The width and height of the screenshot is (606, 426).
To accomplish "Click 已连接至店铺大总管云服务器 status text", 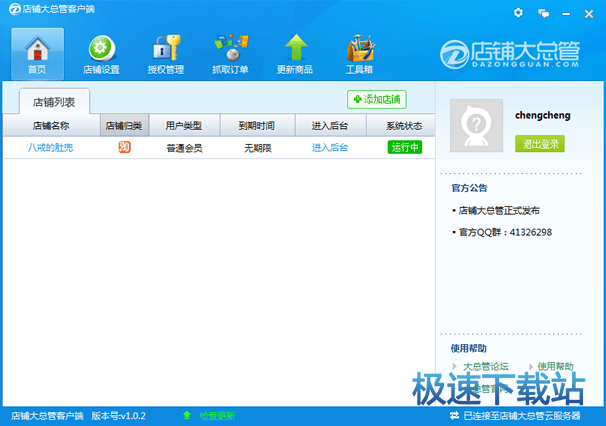I will point(522,416).
